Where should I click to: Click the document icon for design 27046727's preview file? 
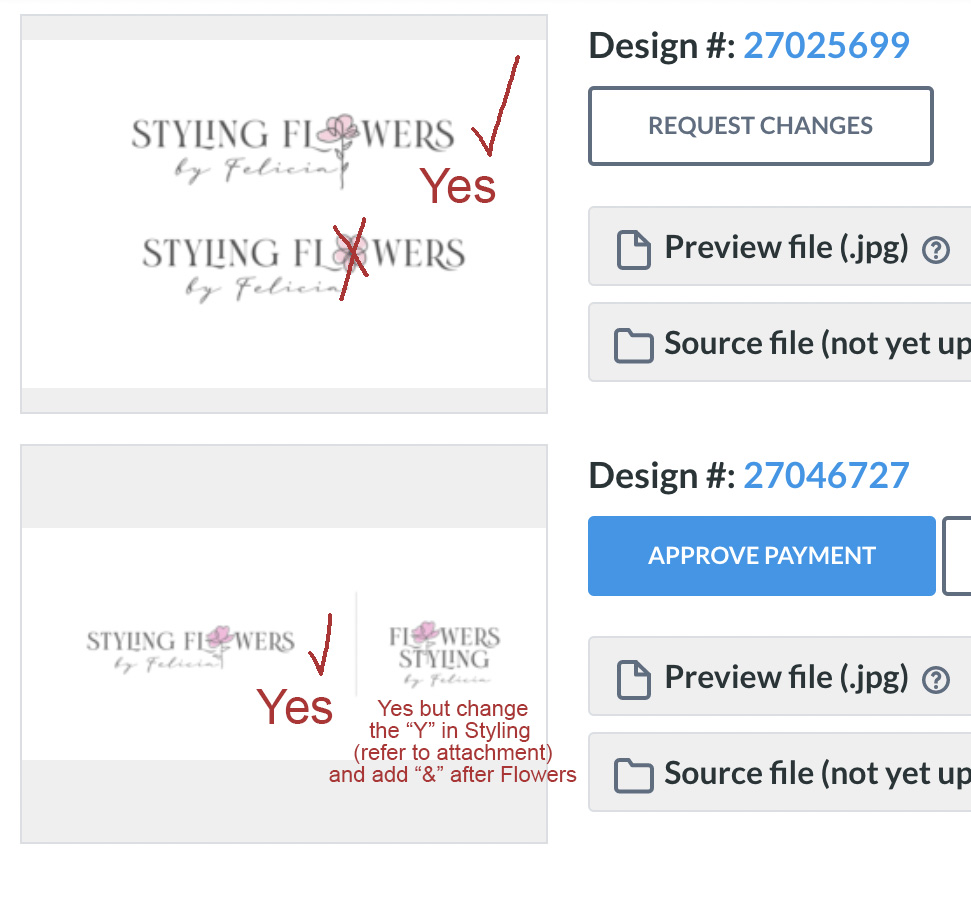(634, 679)
